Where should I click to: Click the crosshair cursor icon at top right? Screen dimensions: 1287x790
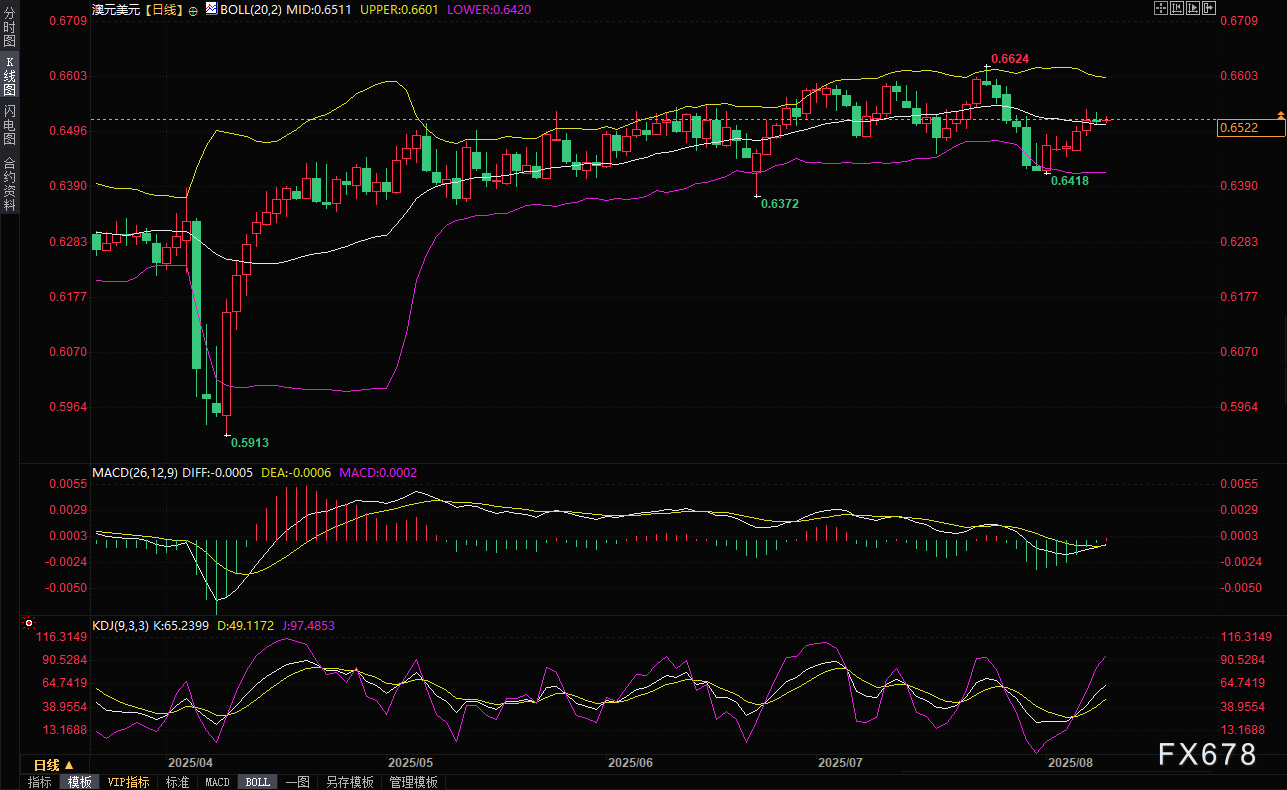(x=1161, y=8)
